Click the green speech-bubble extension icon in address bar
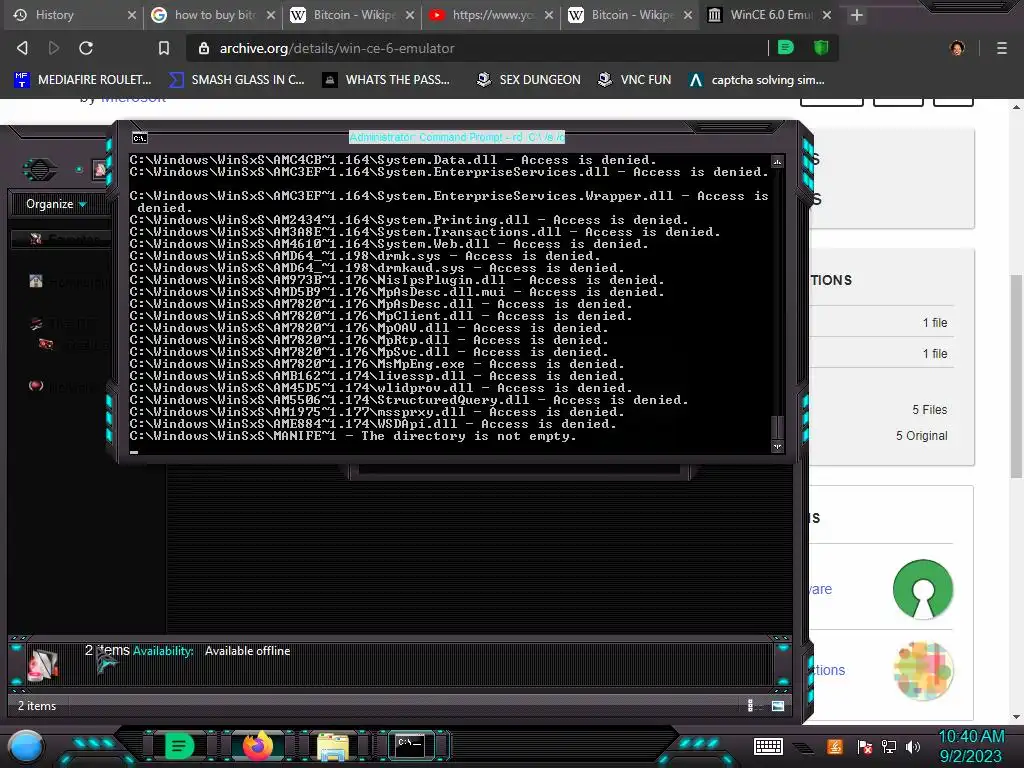This screenshot has height=768, width=1024. (x=786, y=47)
